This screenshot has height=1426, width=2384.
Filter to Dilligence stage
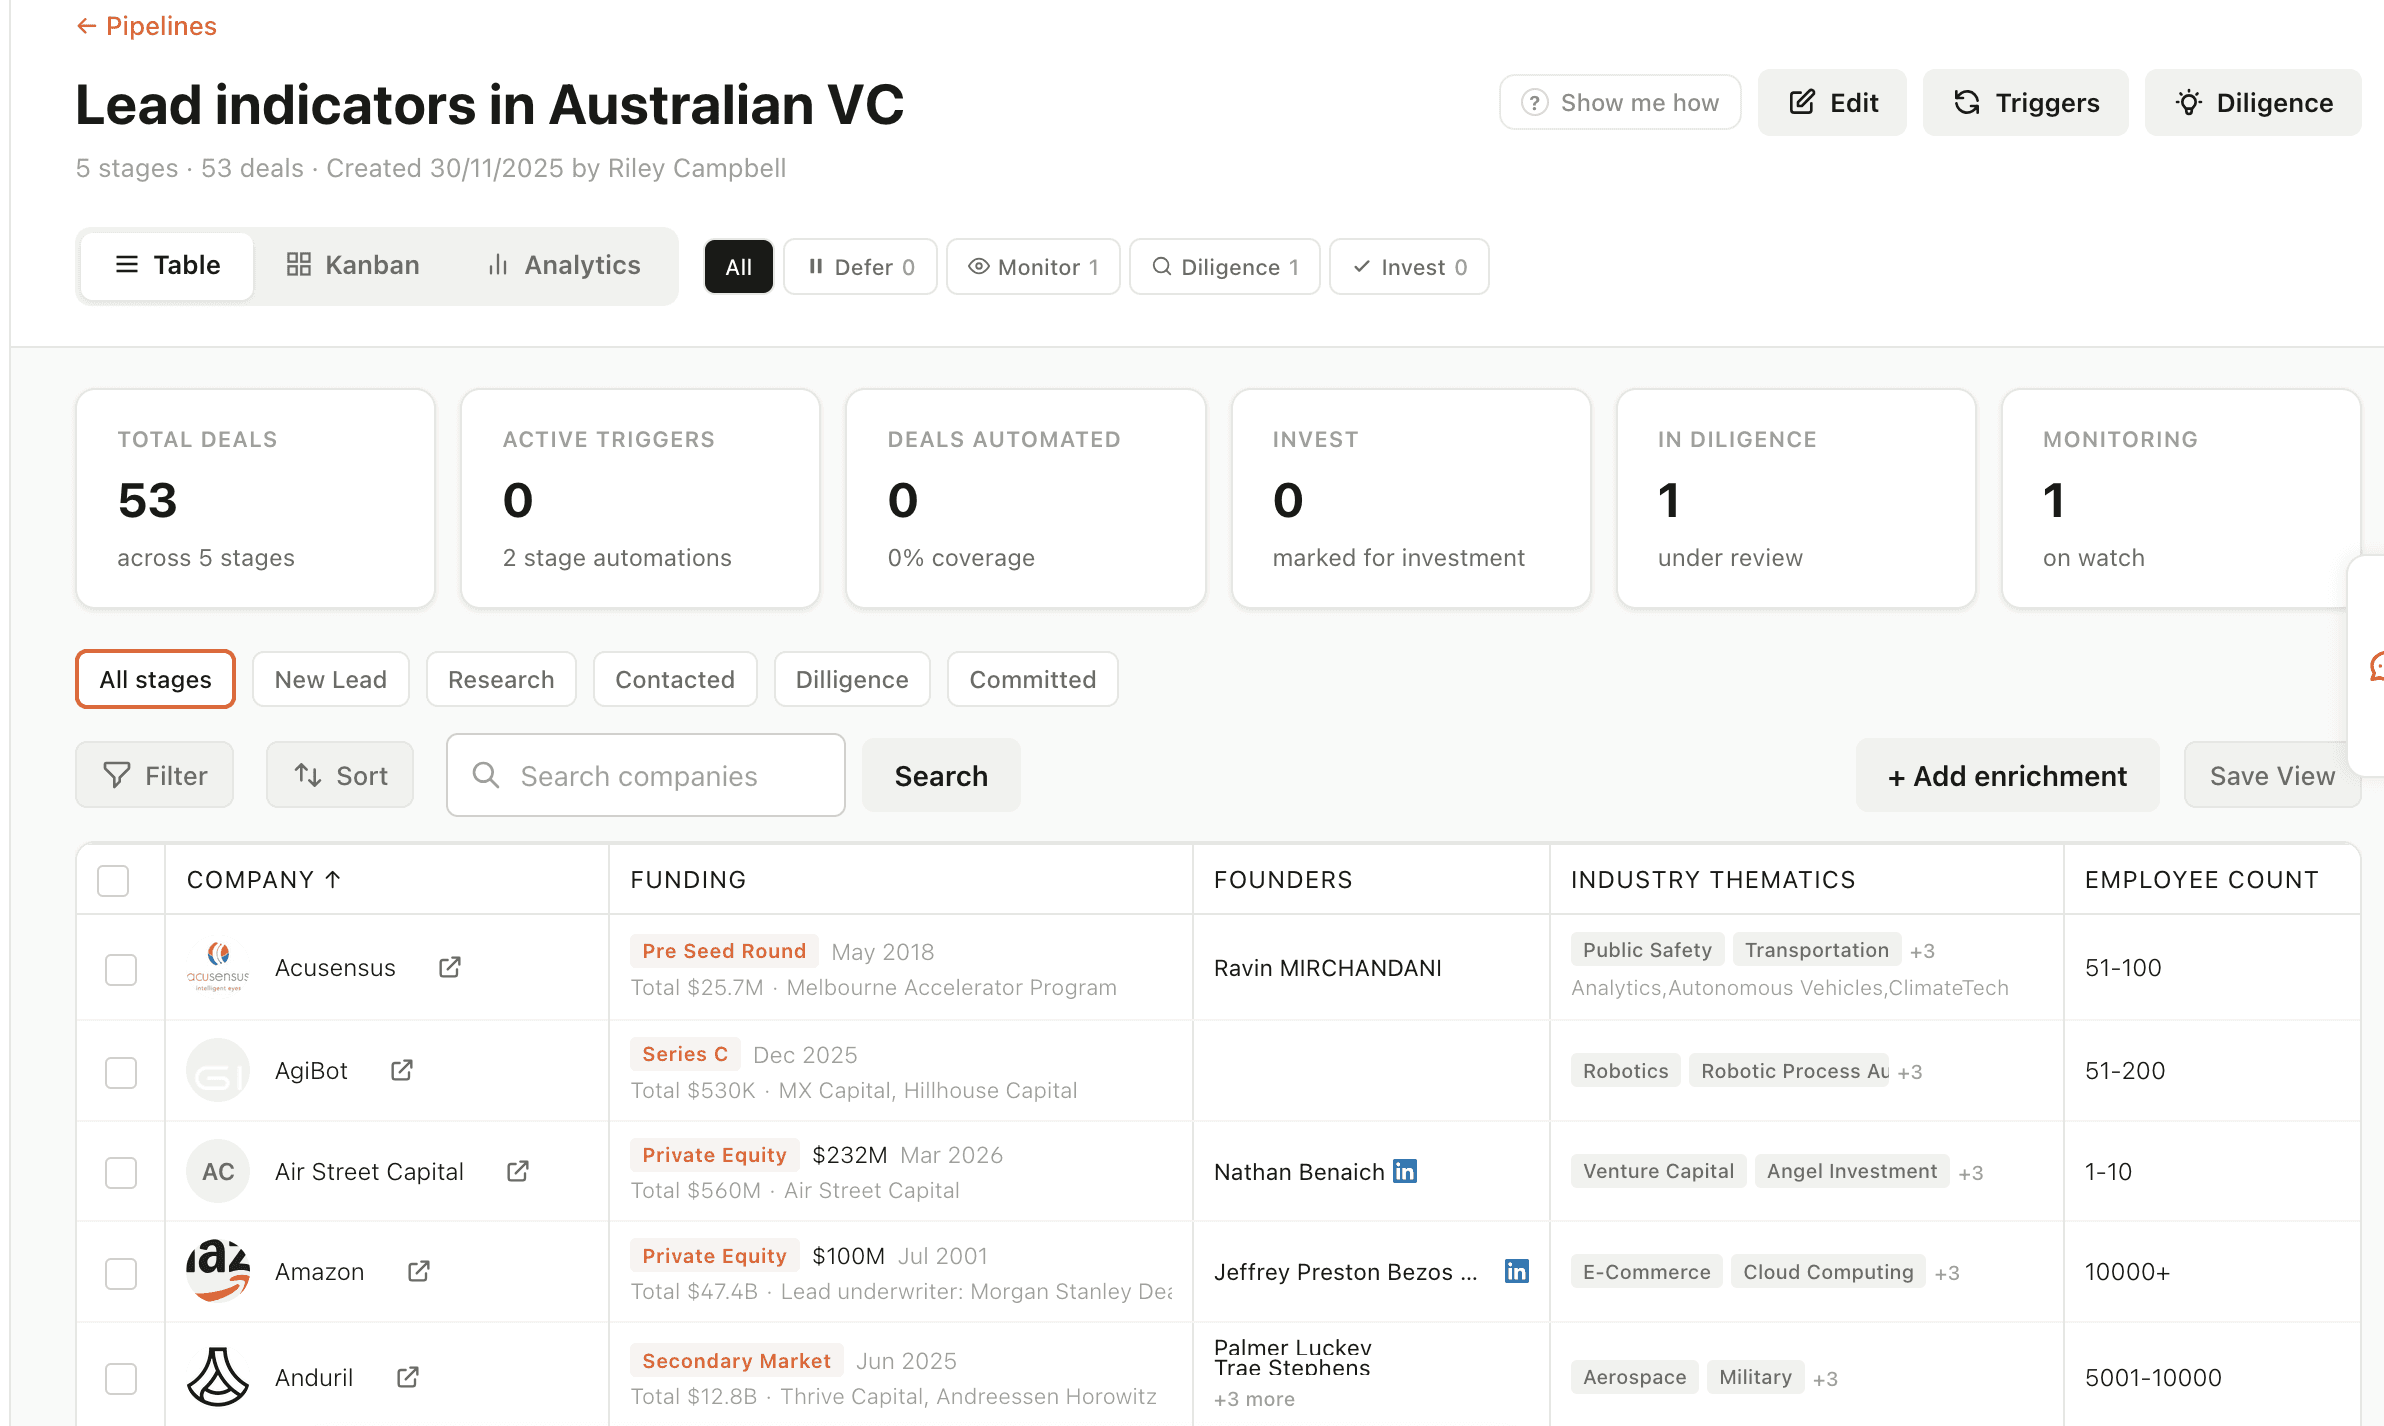pyautogui.click(x=852, y=679)
